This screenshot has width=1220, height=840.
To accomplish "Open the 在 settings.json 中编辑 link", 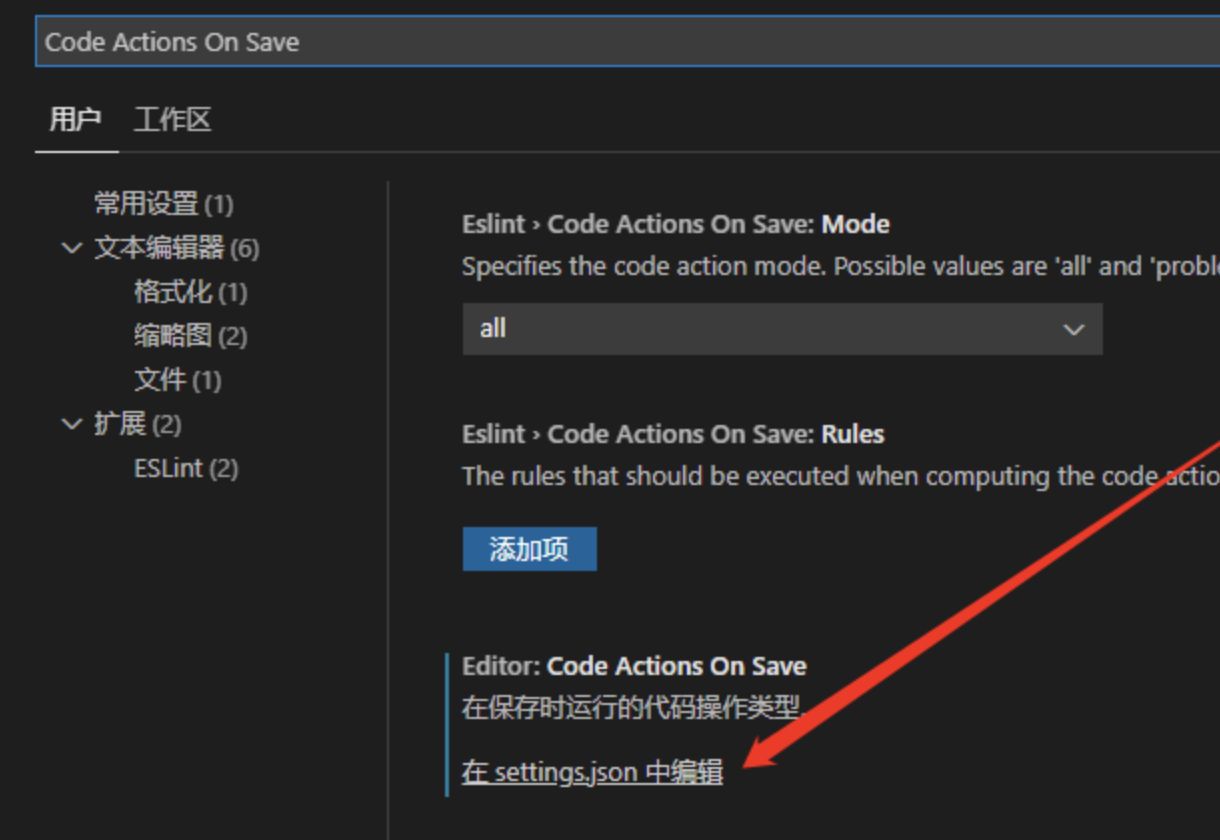I will click(592, 772).
